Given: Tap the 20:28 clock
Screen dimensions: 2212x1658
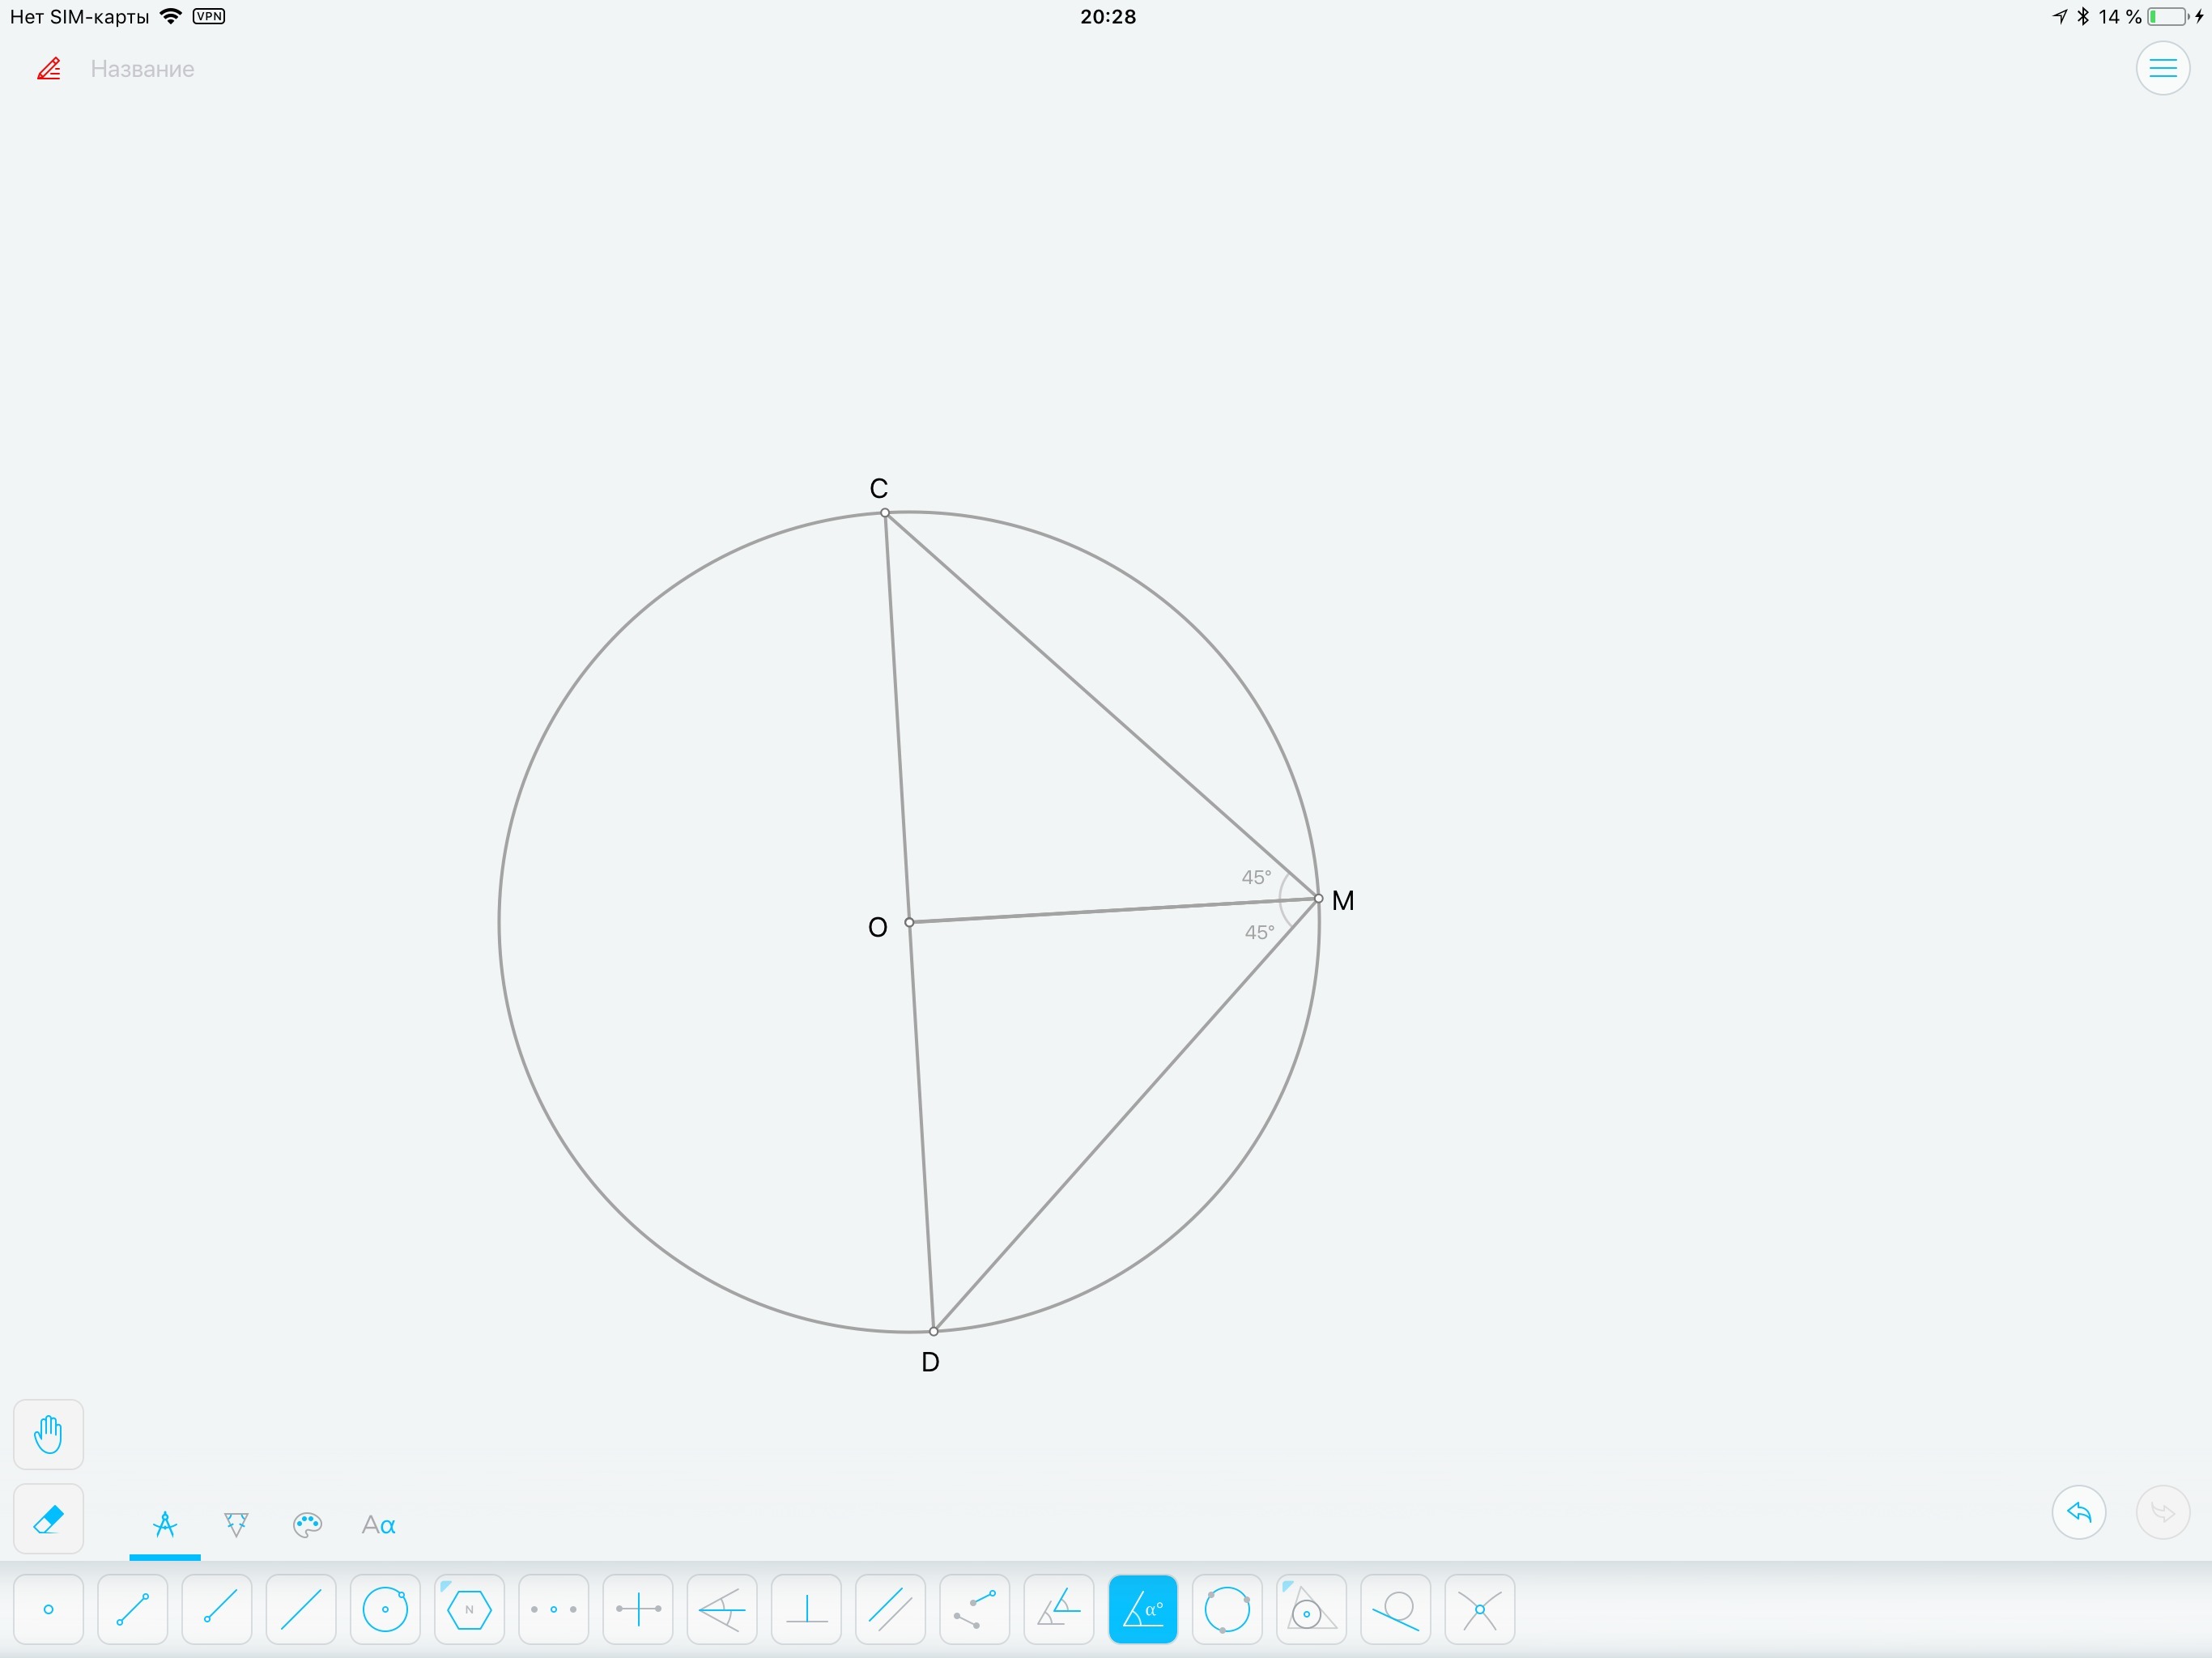Looking at the screenshot, I should (1108, 16).
